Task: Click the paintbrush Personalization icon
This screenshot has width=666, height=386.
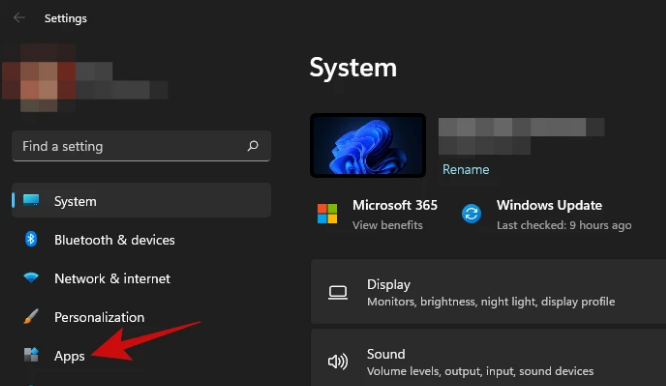Action: pyautogui.click(x=31, y=317)
